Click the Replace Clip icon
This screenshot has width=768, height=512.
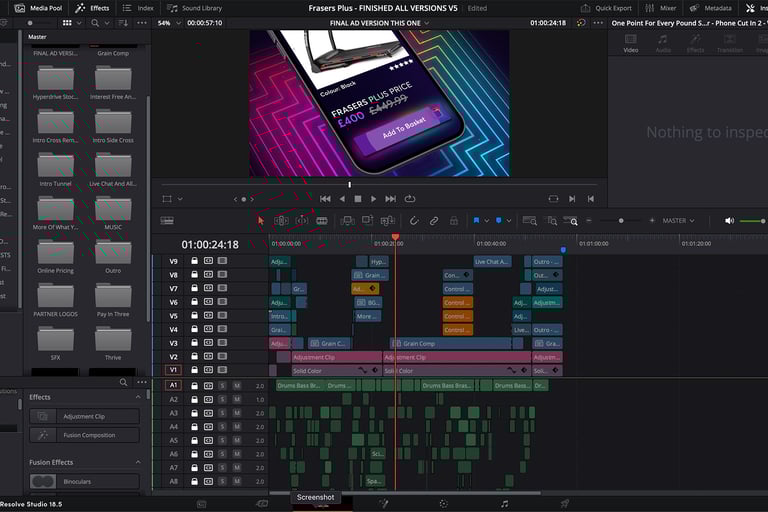pyautogui.click(x=387, y=221)
